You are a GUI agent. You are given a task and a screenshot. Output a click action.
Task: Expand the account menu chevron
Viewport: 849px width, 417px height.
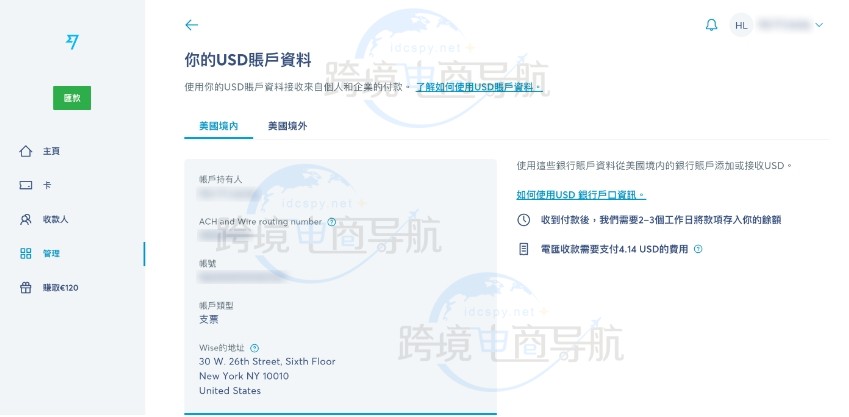pyautogui.click(x=819, y=25)
